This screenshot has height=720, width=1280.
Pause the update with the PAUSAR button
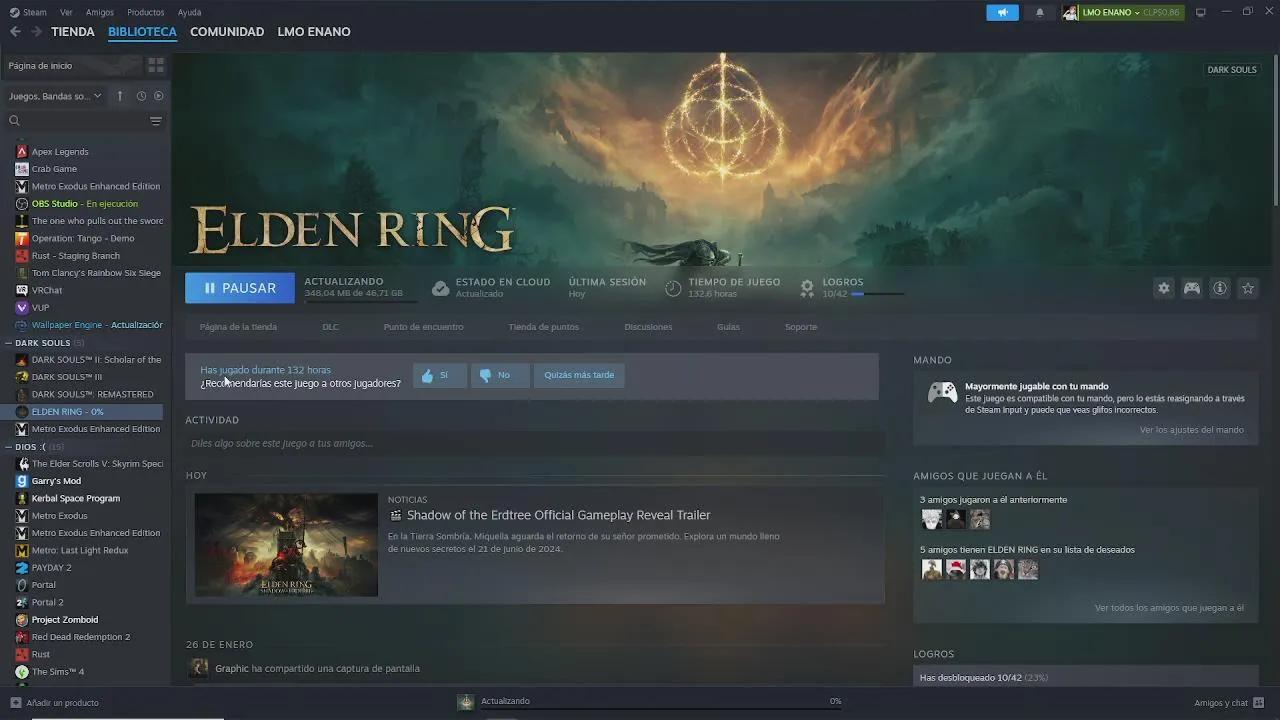coord(240,288)
